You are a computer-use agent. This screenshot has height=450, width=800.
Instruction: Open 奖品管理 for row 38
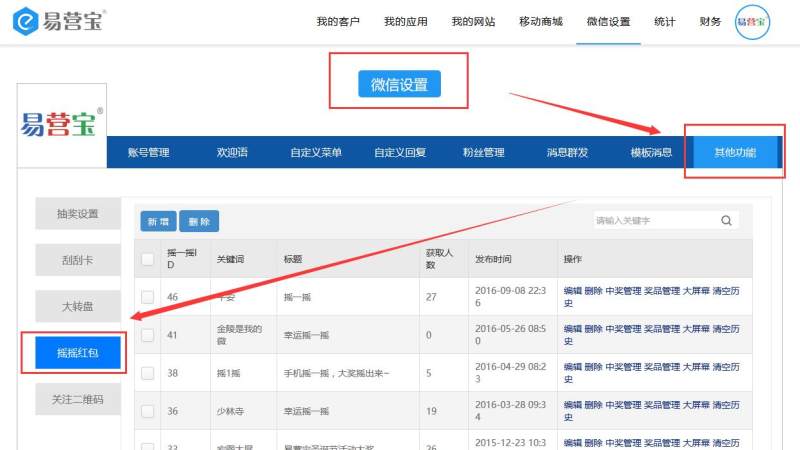coord(662,367)
